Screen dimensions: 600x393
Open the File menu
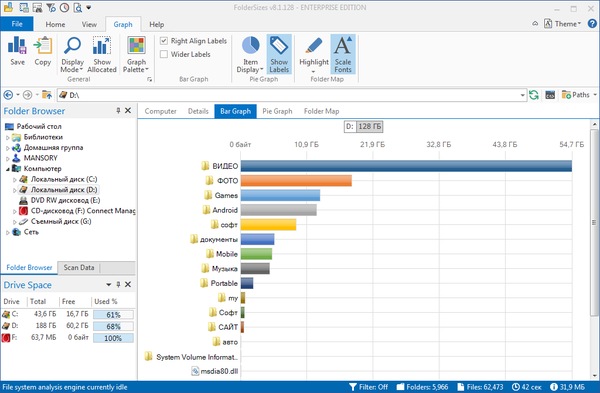click(x=17, y=24)
